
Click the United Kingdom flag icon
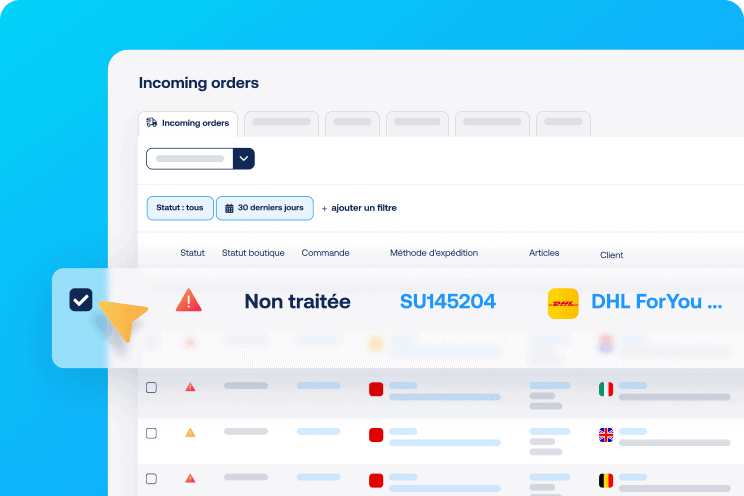605,434
